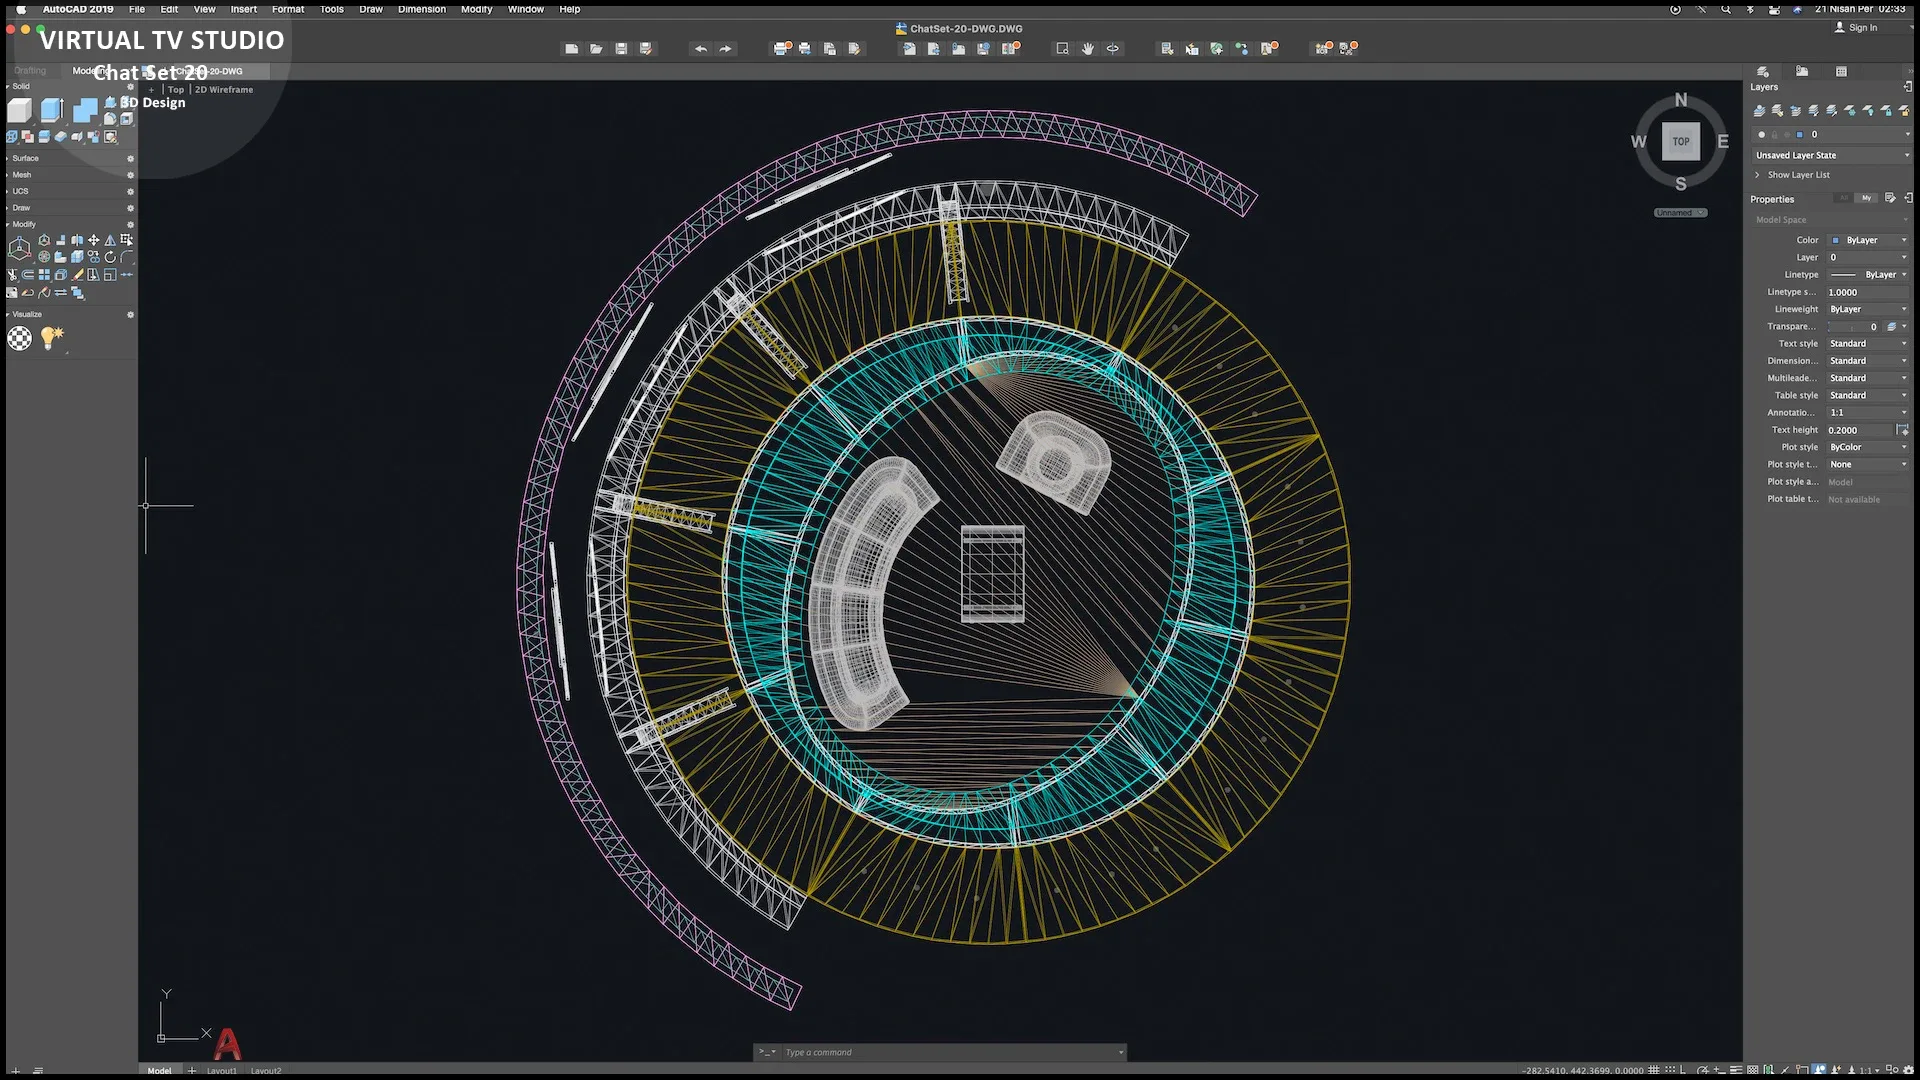The height and width of the screenshot is (1080, 1920).
Task: Expand the Properties panel section
Action: pyautogui.click(x=1909, y=199)
